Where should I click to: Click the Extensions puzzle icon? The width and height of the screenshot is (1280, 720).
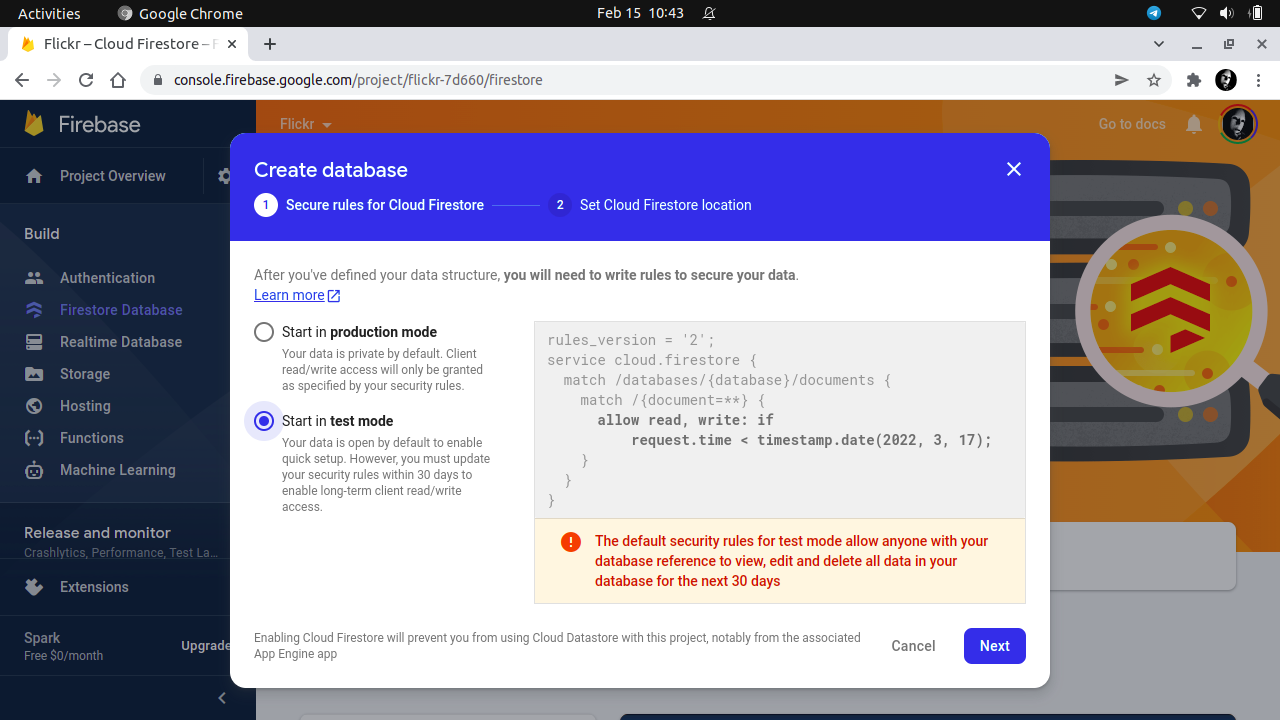(x=34, y=587)
